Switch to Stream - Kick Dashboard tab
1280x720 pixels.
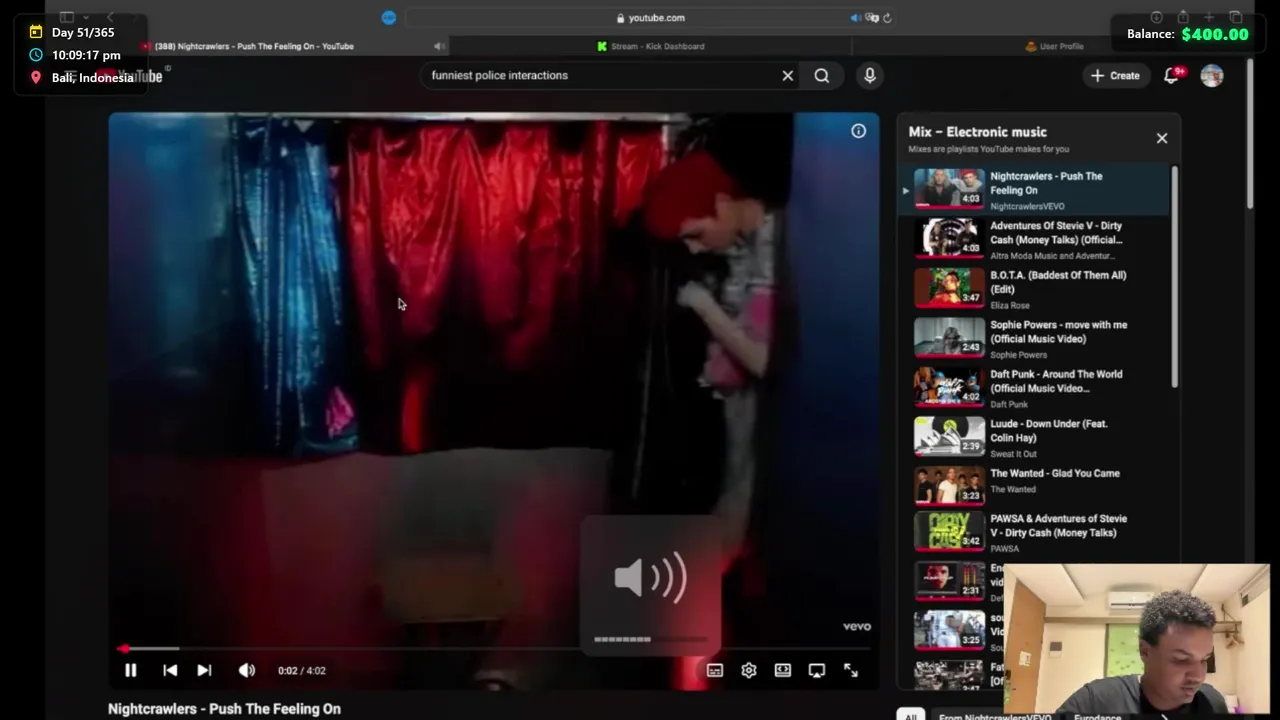pos(650,46)
